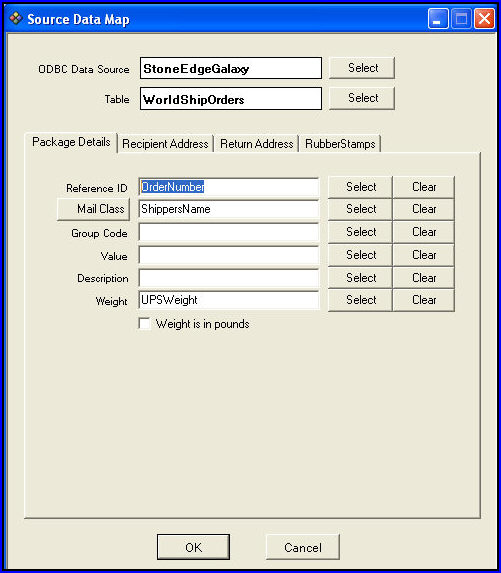Viewport: 501px width, 573px height.
Task: Click Clear in the Mail Class row
Action: pos(424,209)
